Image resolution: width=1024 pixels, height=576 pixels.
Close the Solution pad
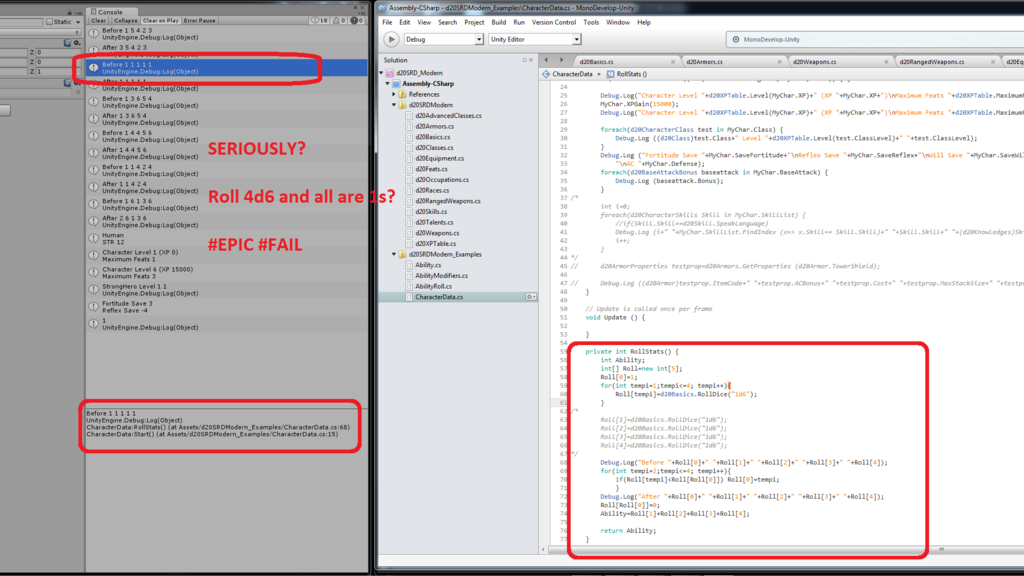pos(531,60)
